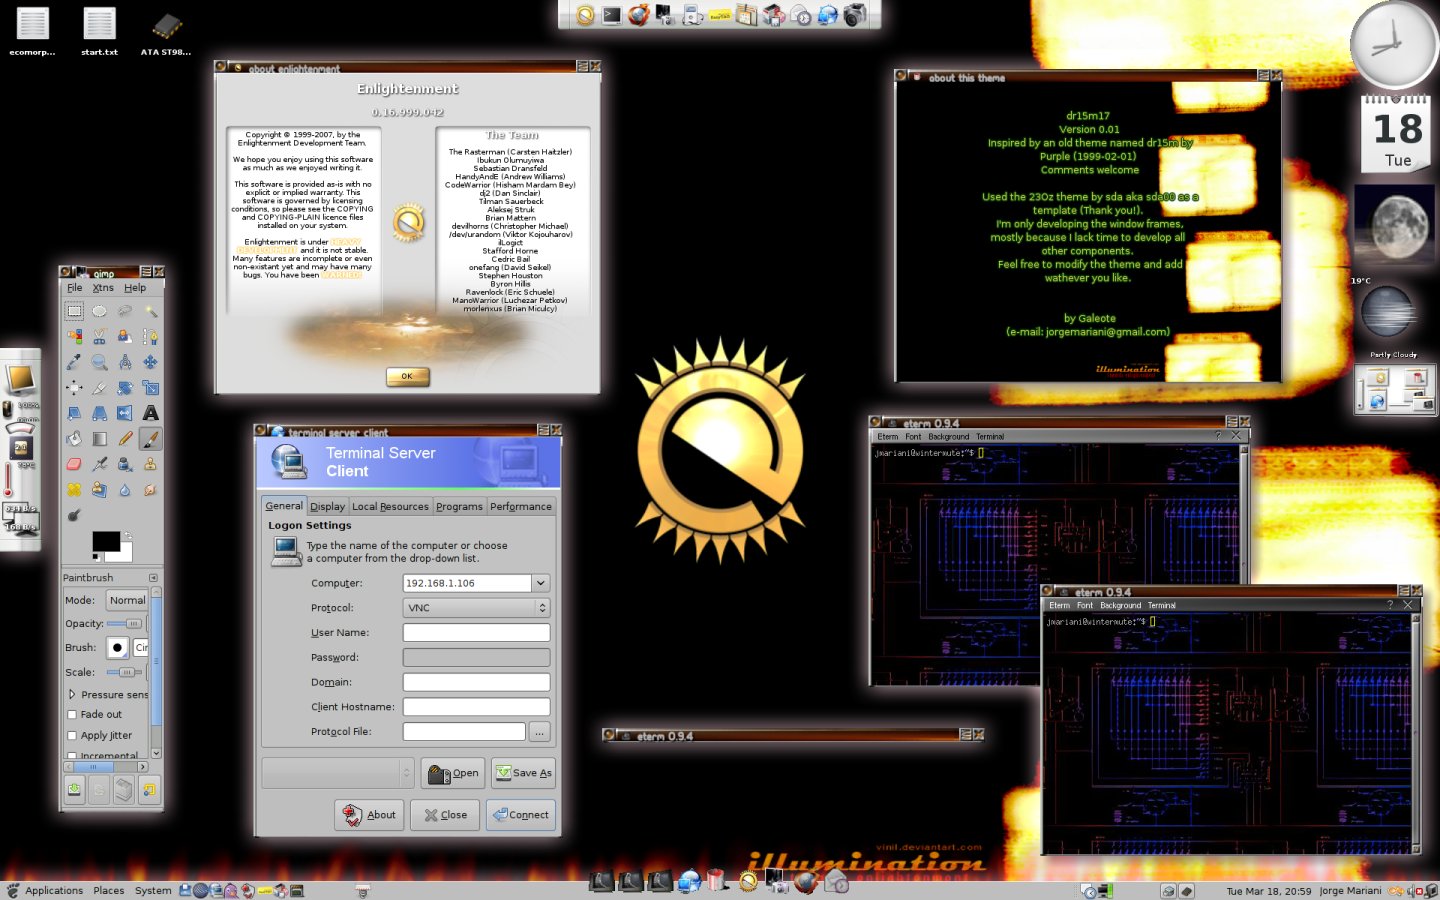
Task: Select the Eraser tool in GIMP
Action: (74, 464)
